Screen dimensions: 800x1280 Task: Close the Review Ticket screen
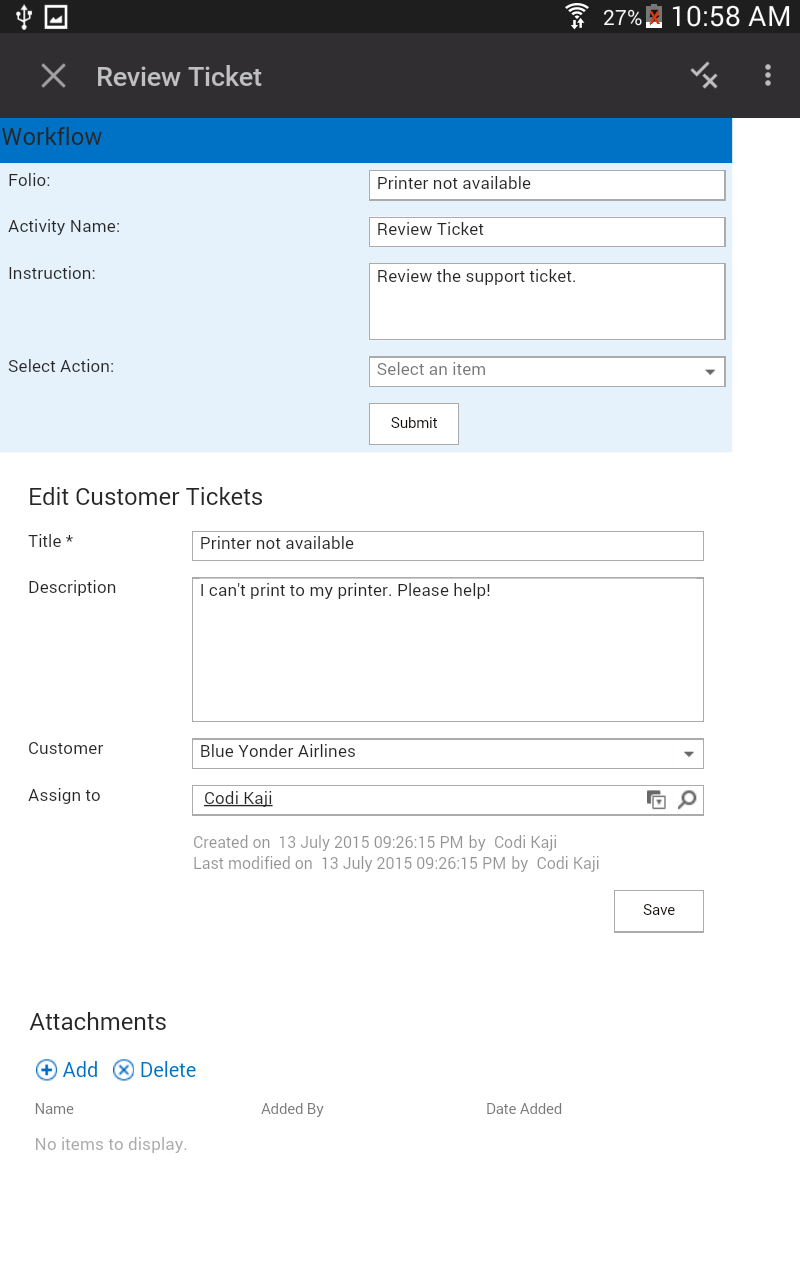click(53, 76)
